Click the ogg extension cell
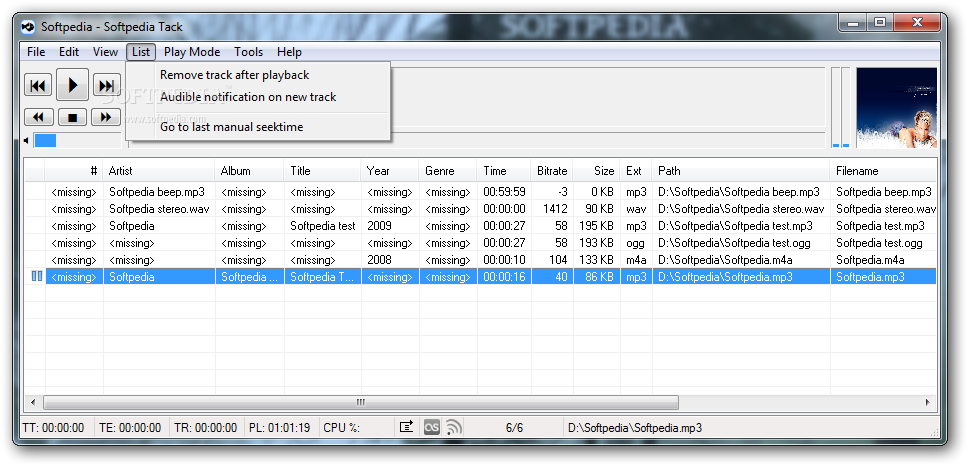The height and width of the screenshot is (466, 968). (x=636, y=243)
